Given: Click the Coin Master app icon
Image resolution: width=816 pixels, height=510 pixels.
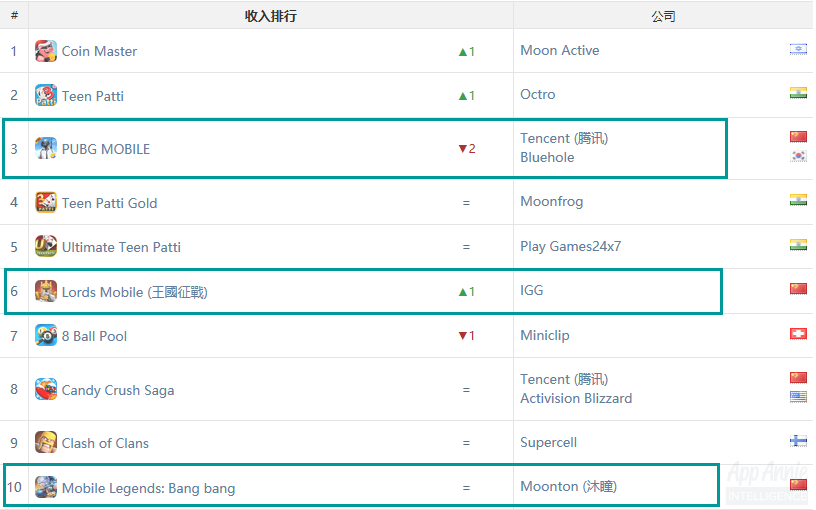Looking at the screenshot, I should coord(46,51).
